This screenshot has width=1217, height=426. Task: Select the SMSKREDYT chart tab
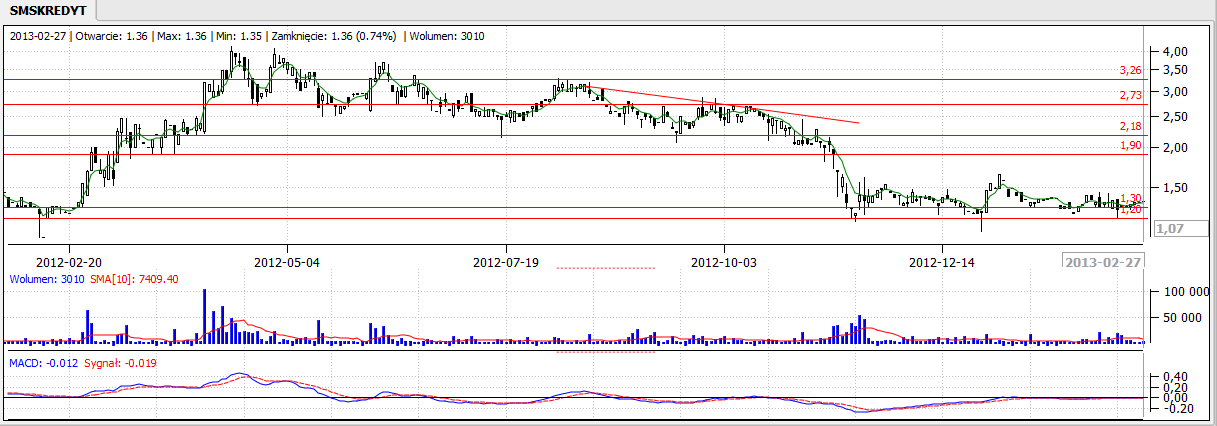point(47,11)
